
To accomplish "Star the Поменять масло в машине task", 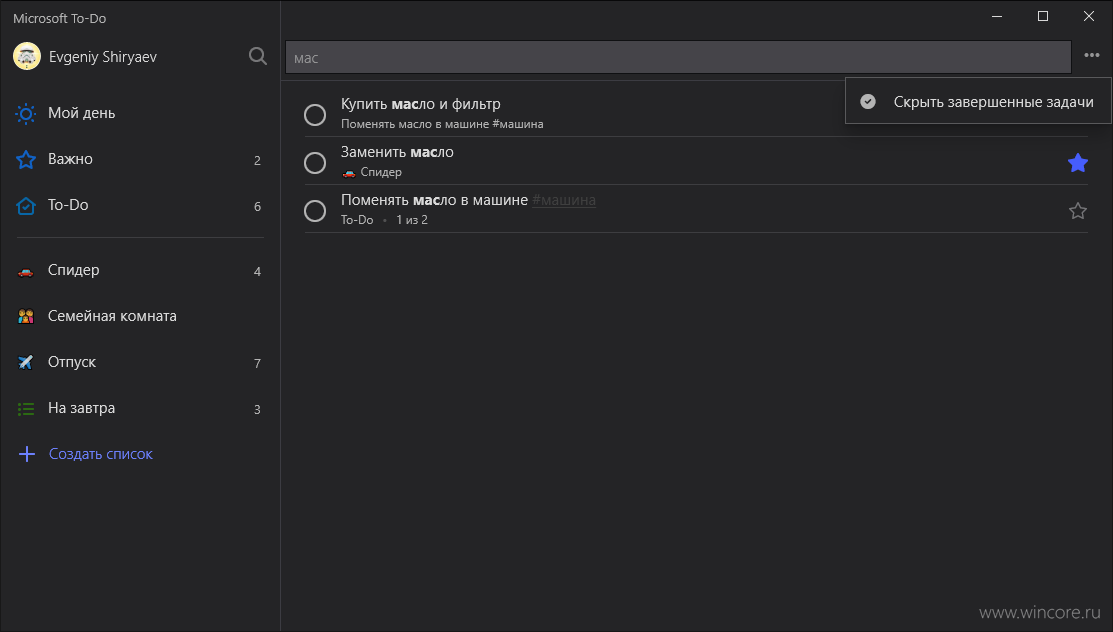I will click(x=1078, y=211).
